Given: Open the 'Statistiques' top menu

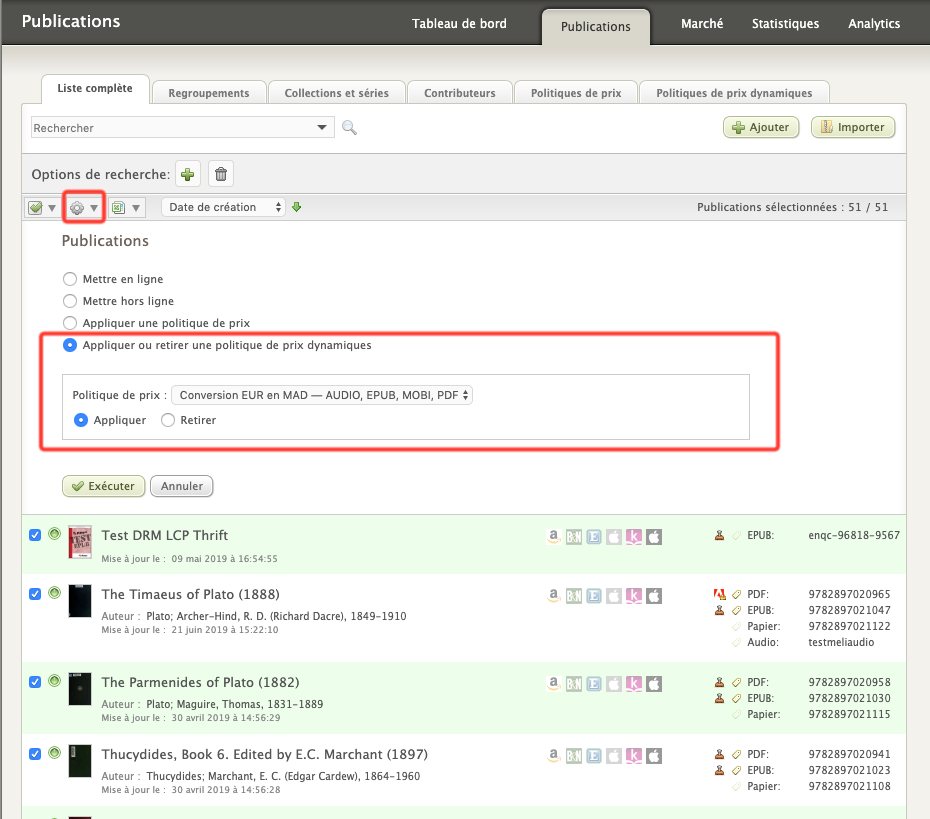Looking at the screenshot, I should point(785,24).
